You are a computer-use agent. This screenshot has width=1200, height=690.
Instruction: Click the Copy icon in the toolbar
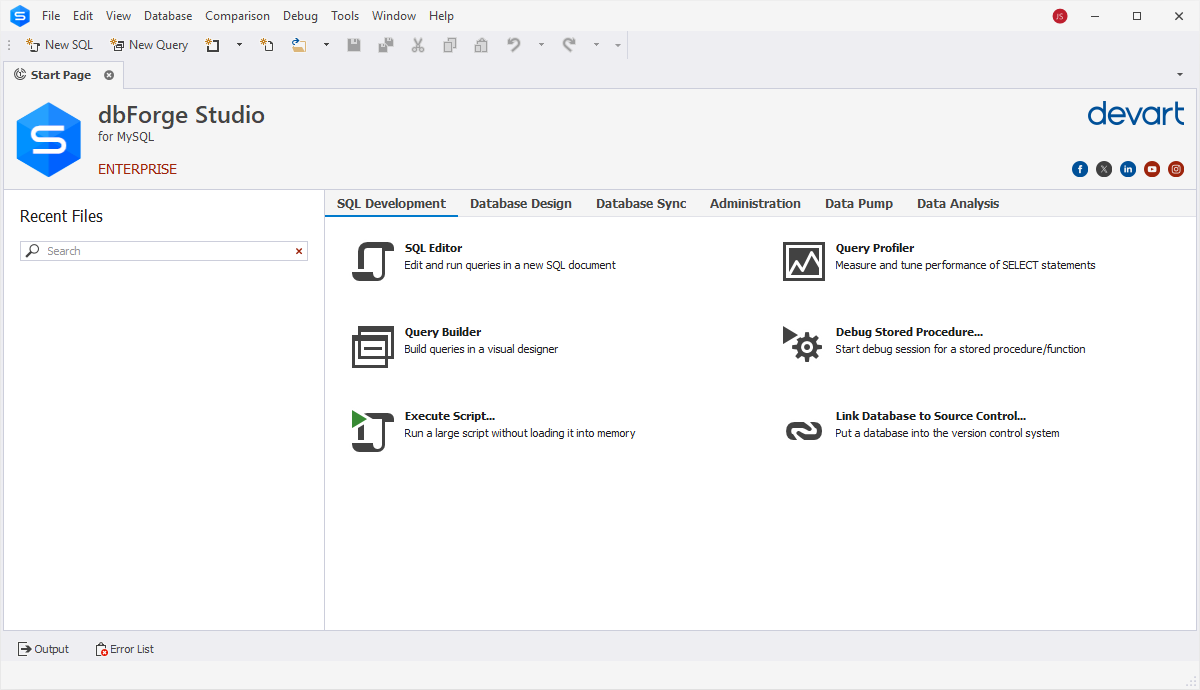point(450,45)
